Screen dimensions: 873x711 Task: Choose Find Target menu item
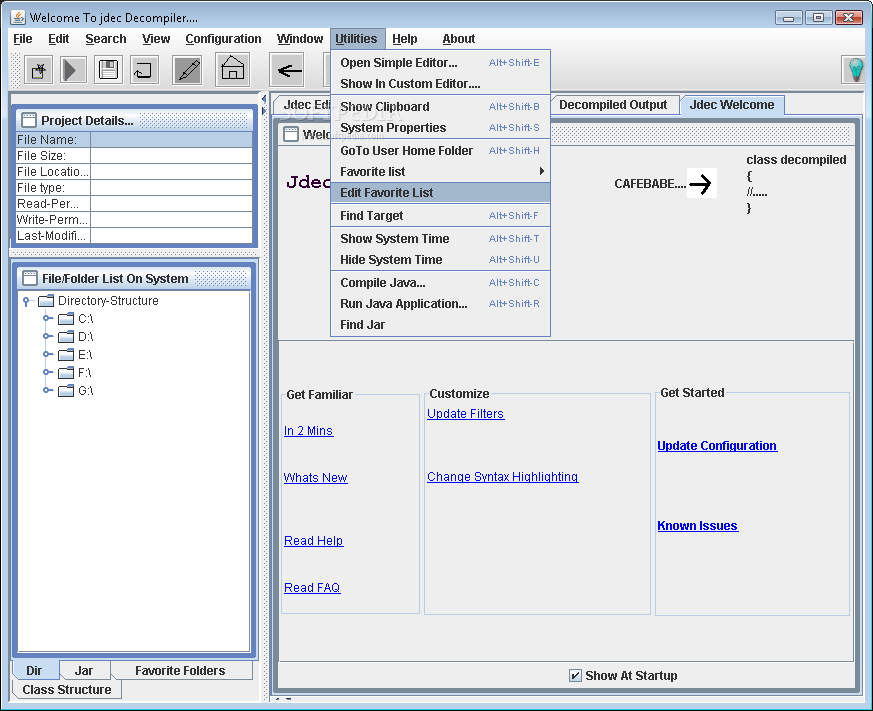pyautogui.click(x=440, y=216)
